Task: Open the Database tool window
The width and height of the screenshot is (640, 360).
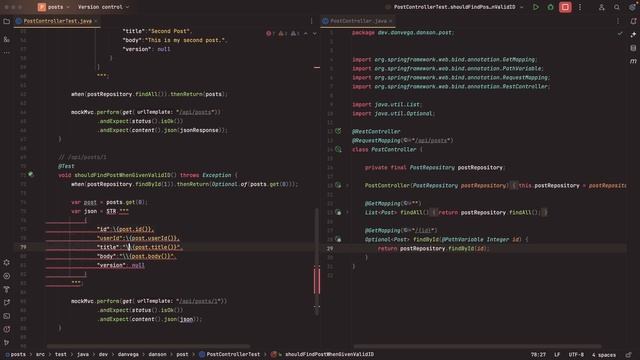Action: (x=633, y=48)
